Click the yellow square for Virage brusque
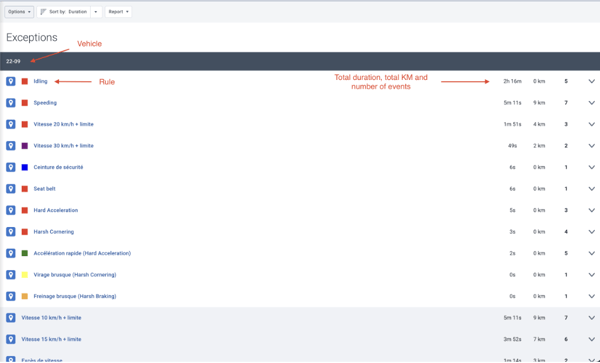 (25, 275)
